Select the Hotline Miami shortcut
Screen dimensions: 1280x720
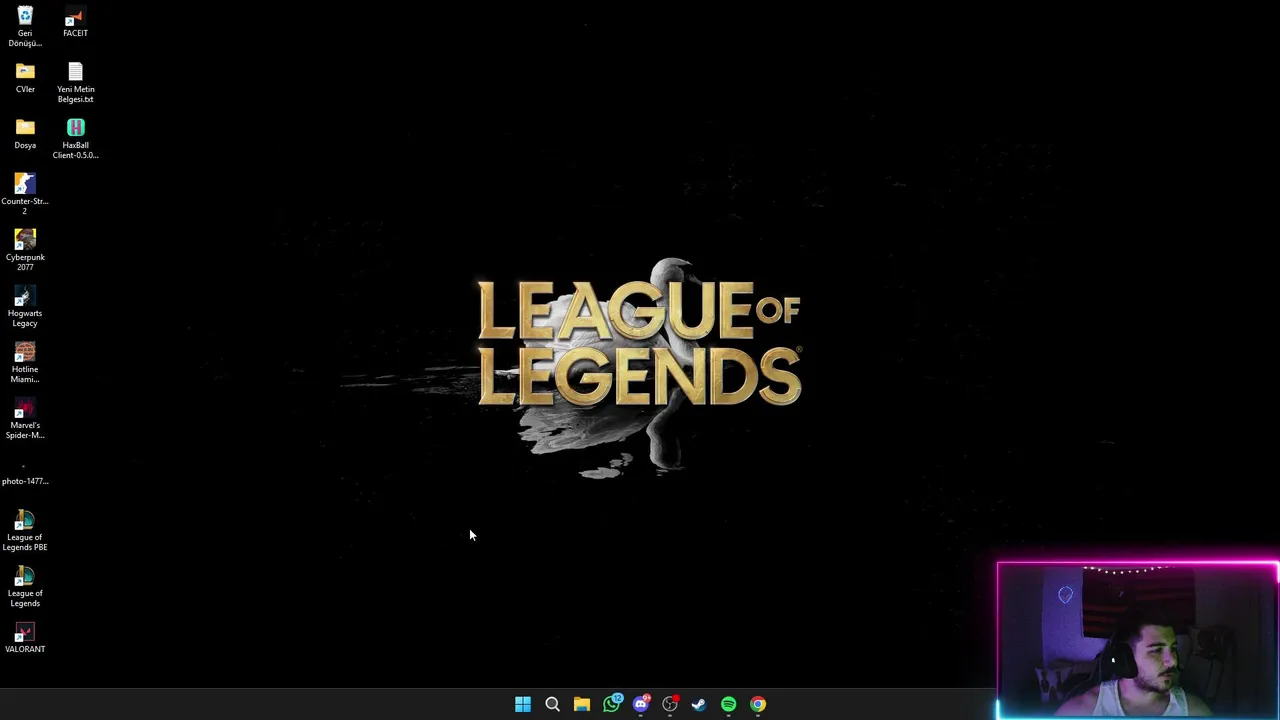pos(25,362)
